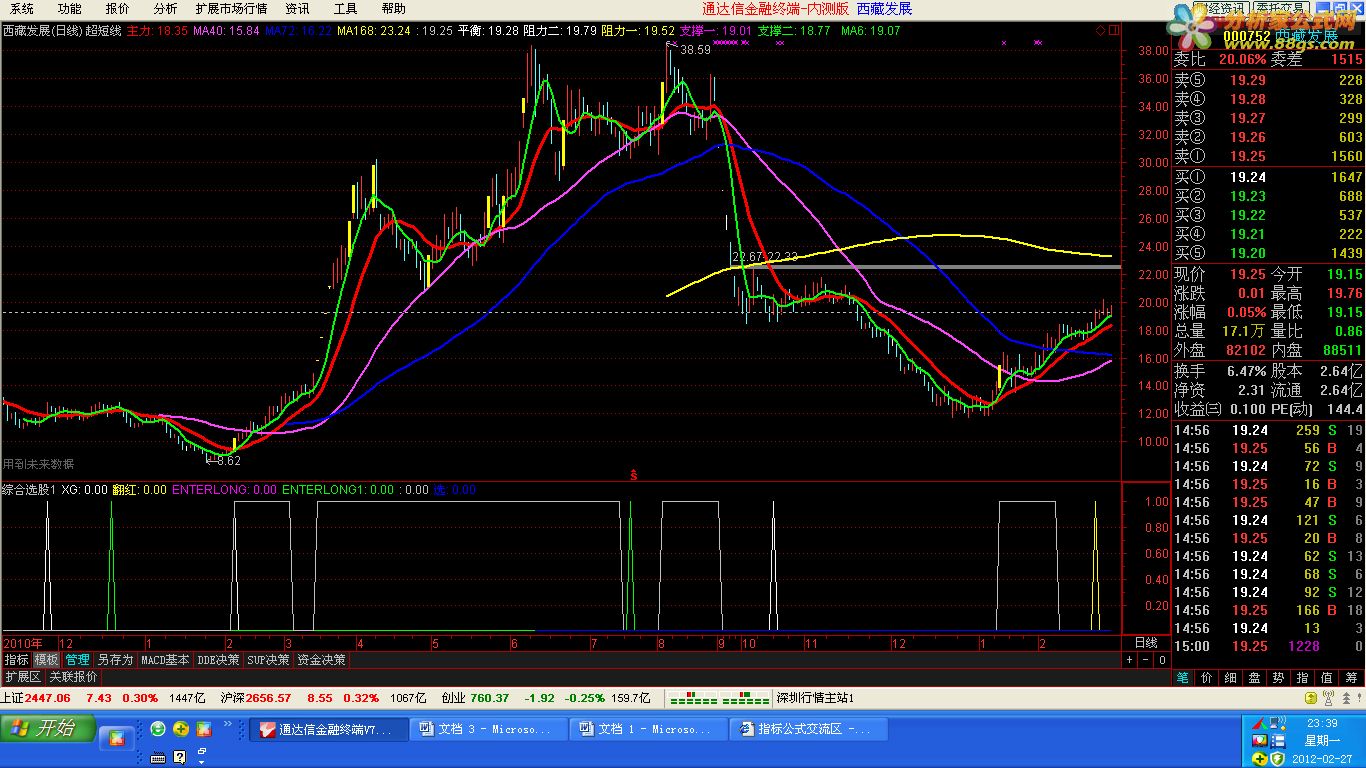
Task: Select the 管理 tab below the chart
Action: point(78,660)
